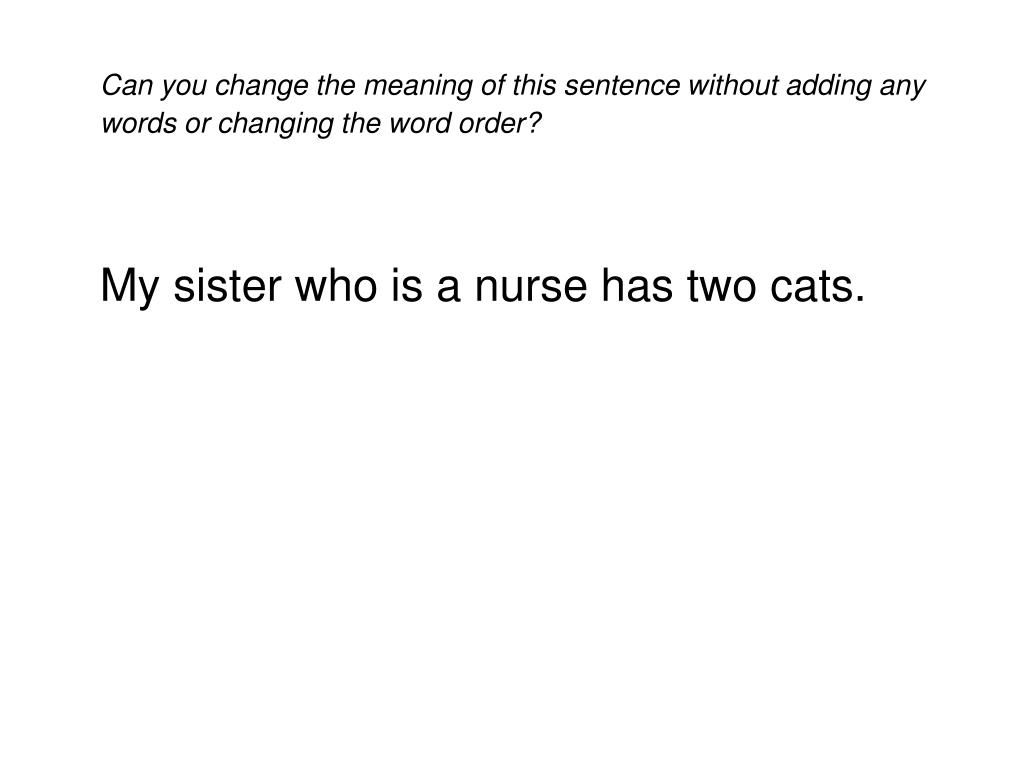
Task: Click the word 'nurse' in the sentence
Action: coord(531,286)
